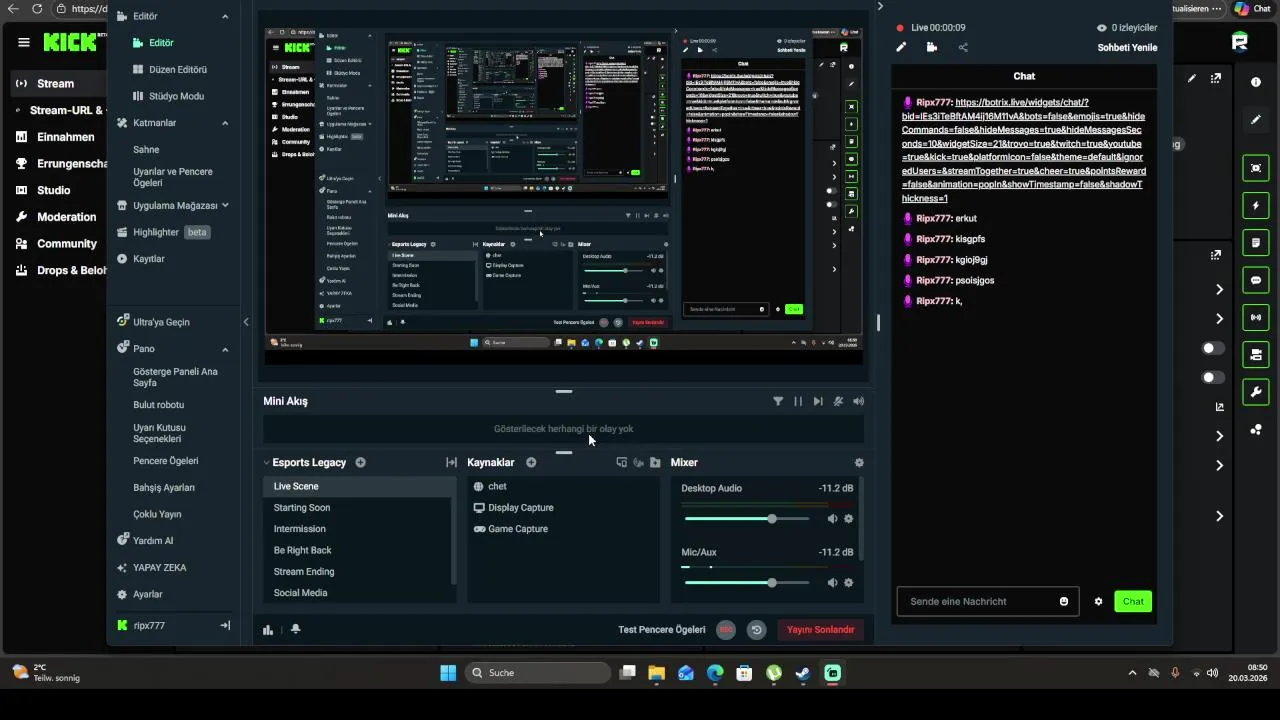This screenshot has width=1280, height=720.
Task: Select the Display Capture source
Action: (520, 508)
